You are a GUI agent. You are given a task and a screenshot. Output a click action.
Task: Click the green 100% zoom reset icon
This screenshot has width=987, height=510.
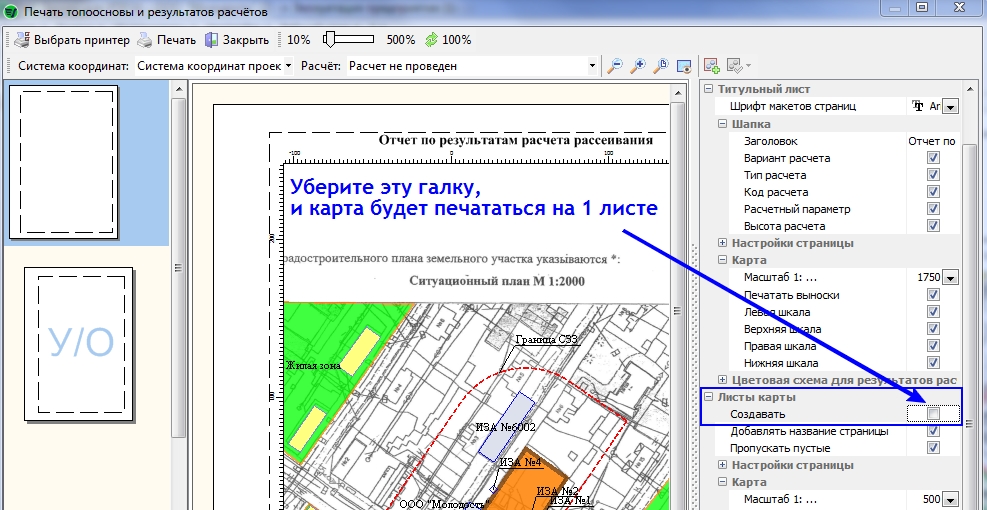pyautogui.click(x=431, y=40)
